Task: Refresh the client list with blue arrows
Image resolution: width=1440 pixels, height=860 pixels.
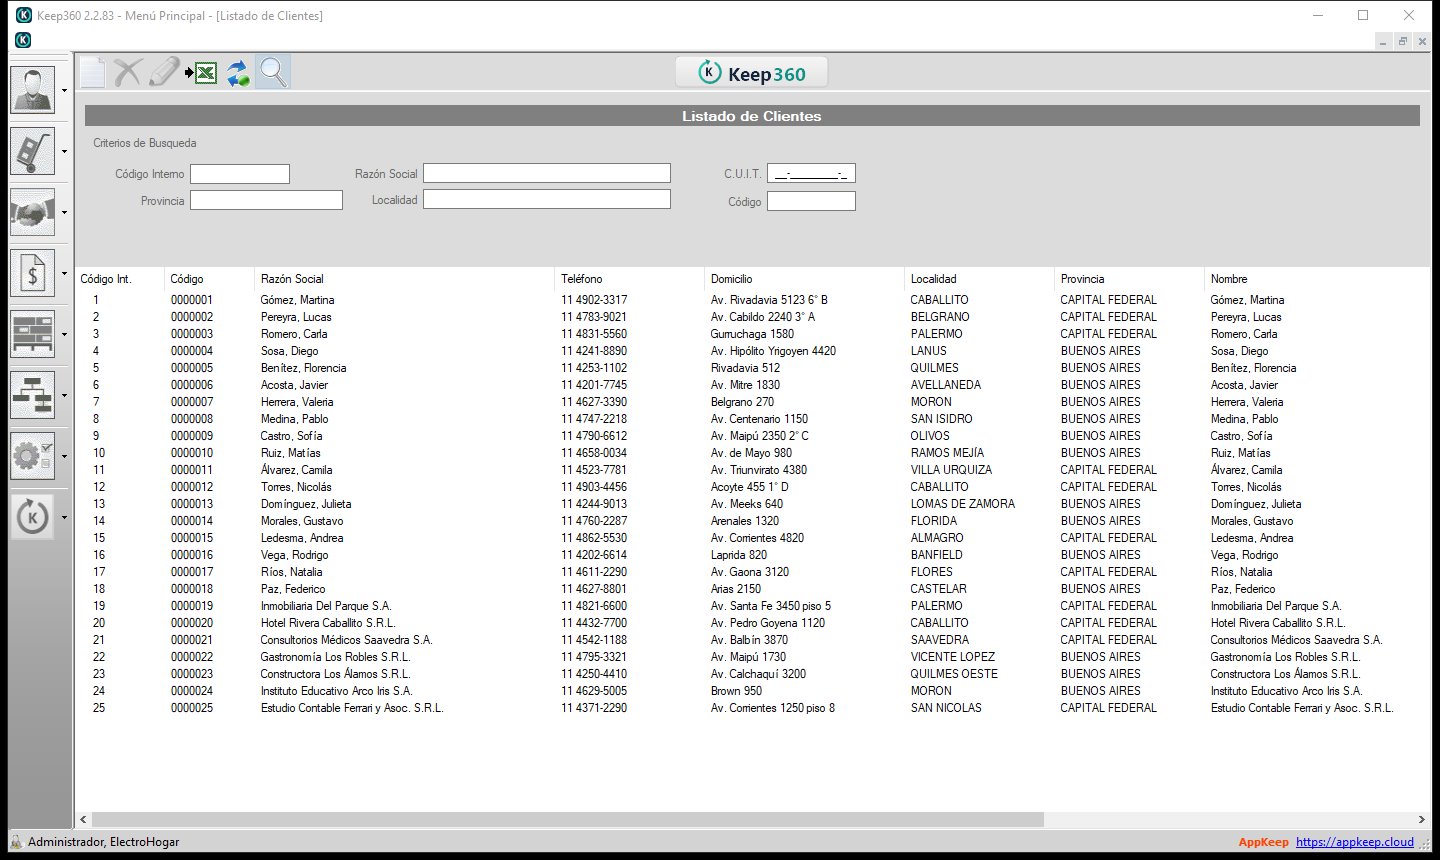Action: click(237, 73)
